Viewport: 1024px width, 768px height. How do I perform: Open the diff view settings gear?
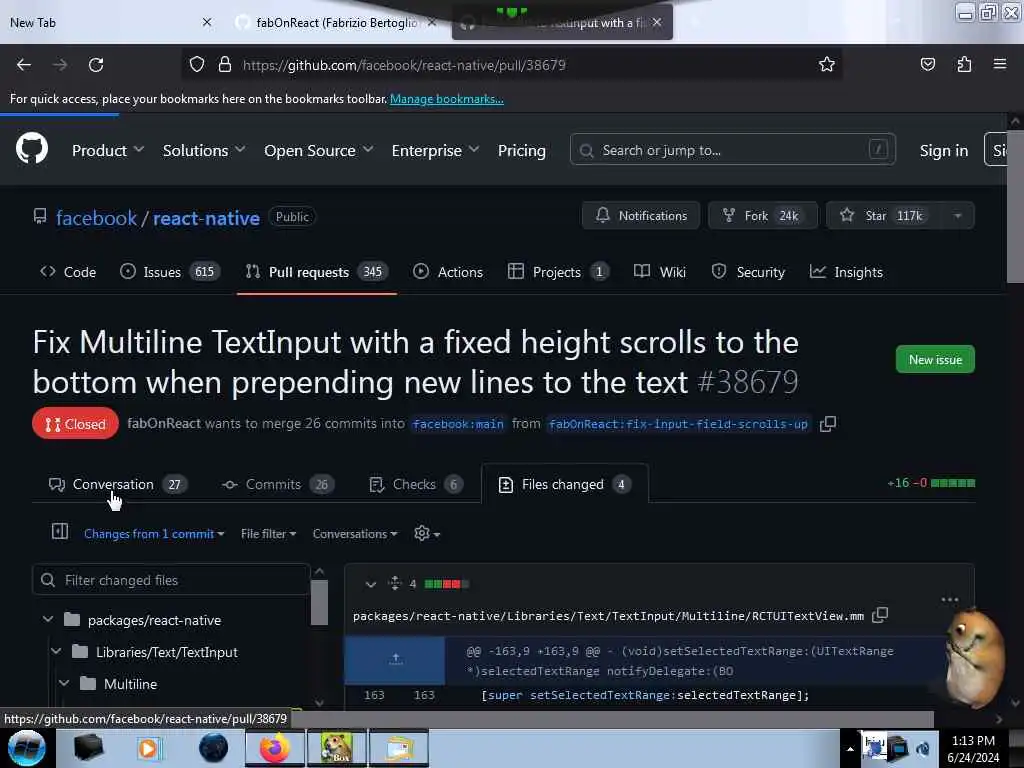426,534
